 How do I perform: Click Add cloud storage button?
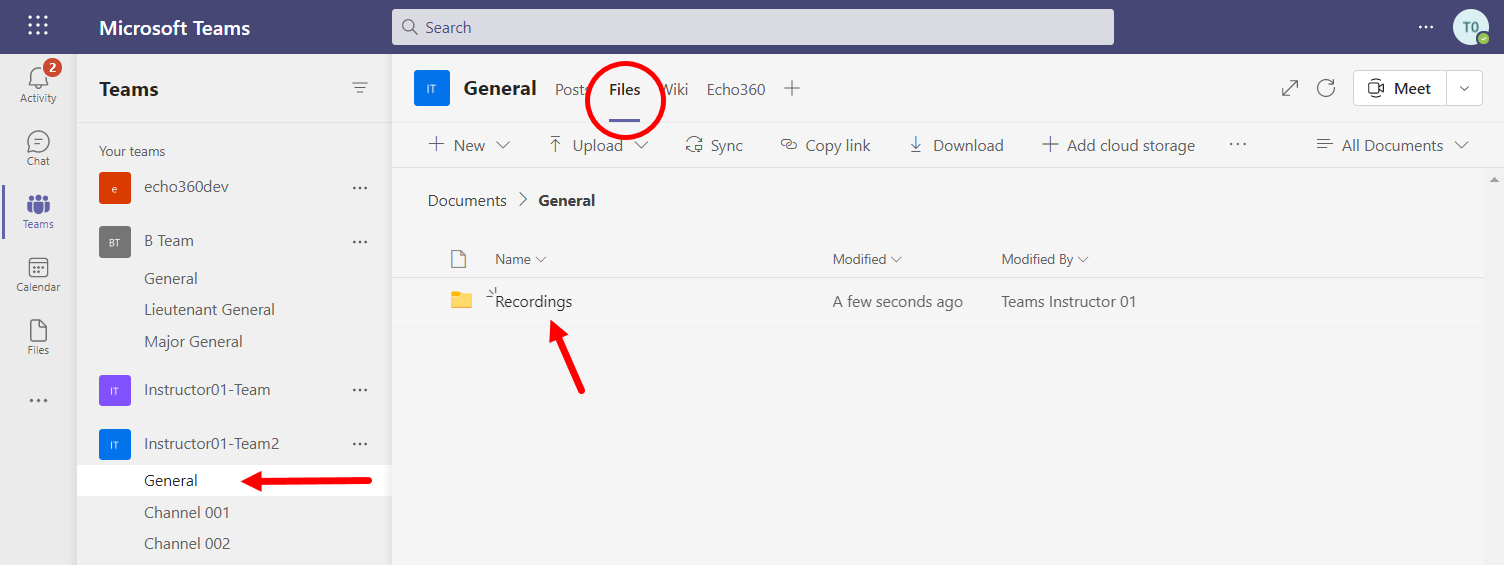1118,145
